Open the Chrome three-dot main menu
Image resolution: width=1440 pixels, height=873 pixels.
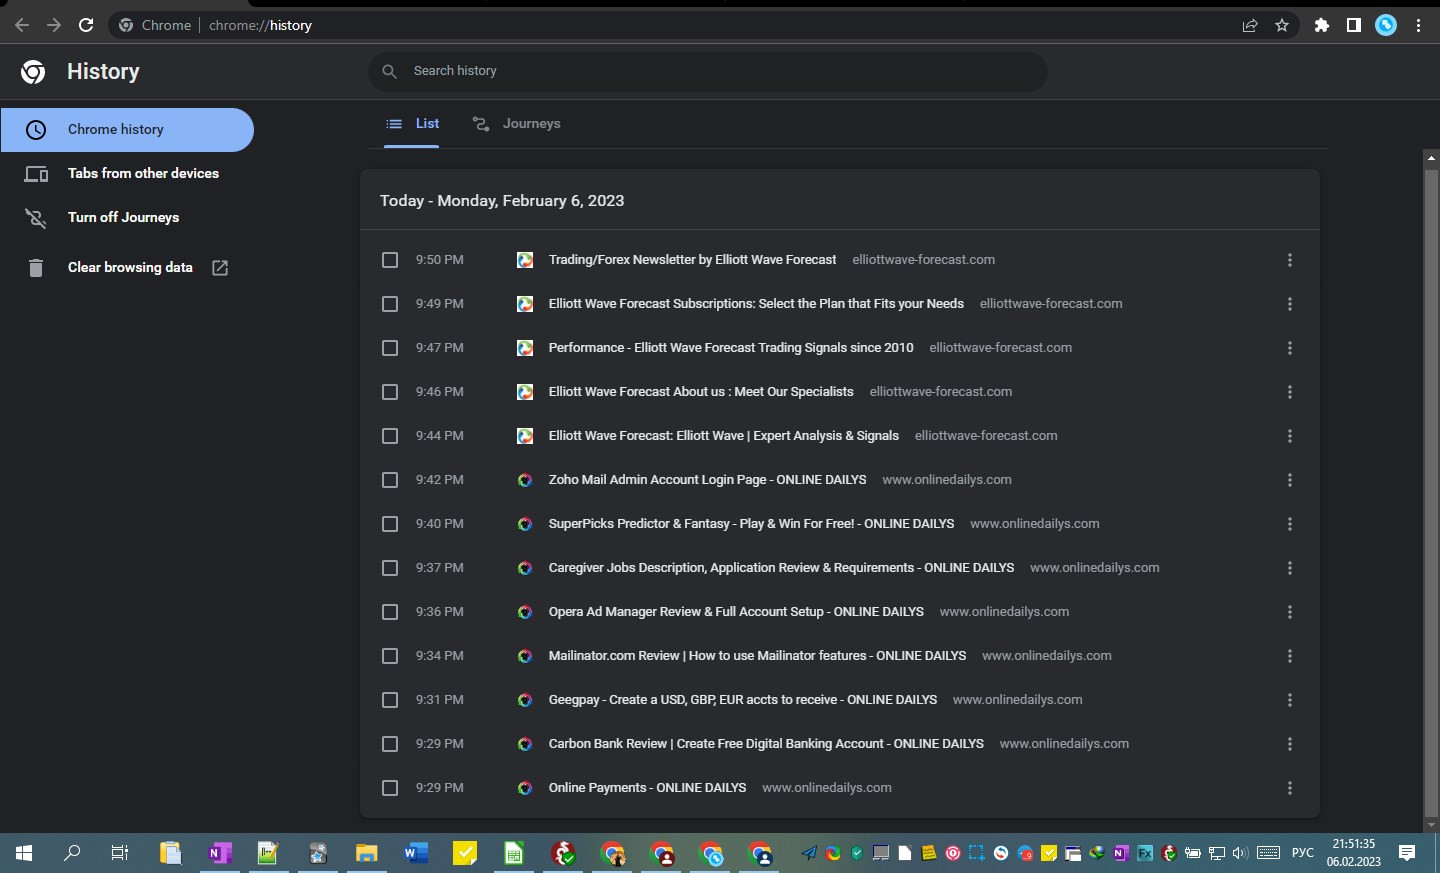[x=1418, y=25]
